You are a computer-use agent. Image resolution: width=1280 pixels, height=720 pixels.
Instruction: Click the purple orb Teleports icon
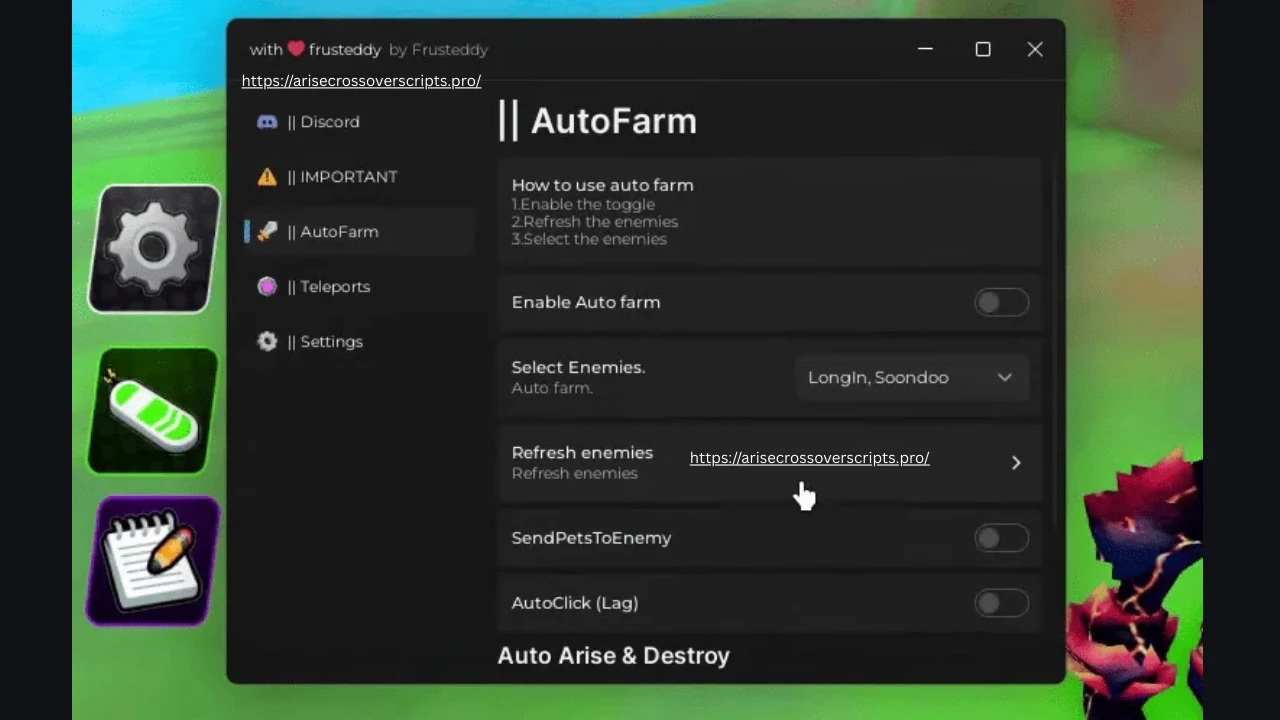267,287
